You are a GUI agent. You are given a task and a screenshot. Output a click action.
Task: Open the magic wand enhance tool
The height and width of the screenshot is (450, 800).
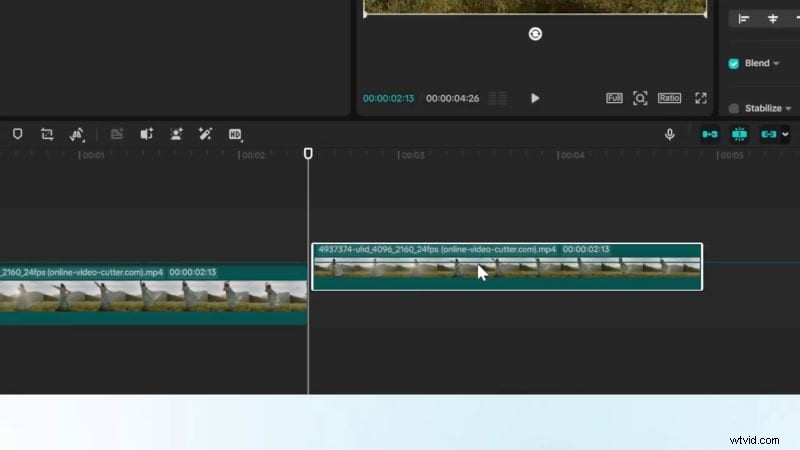(x=206, y=134)
